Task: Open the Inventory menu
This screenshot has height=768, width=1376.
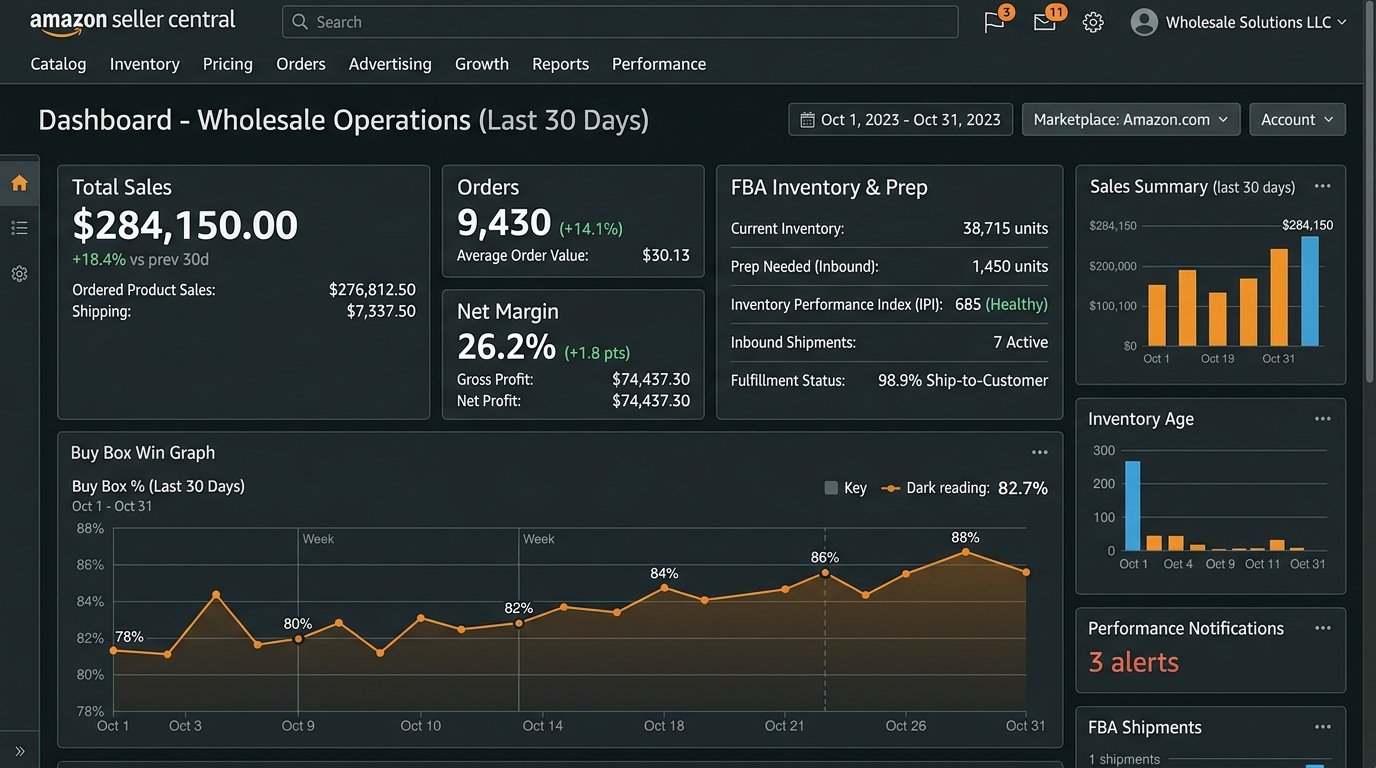Action: (x=145, y=63)
